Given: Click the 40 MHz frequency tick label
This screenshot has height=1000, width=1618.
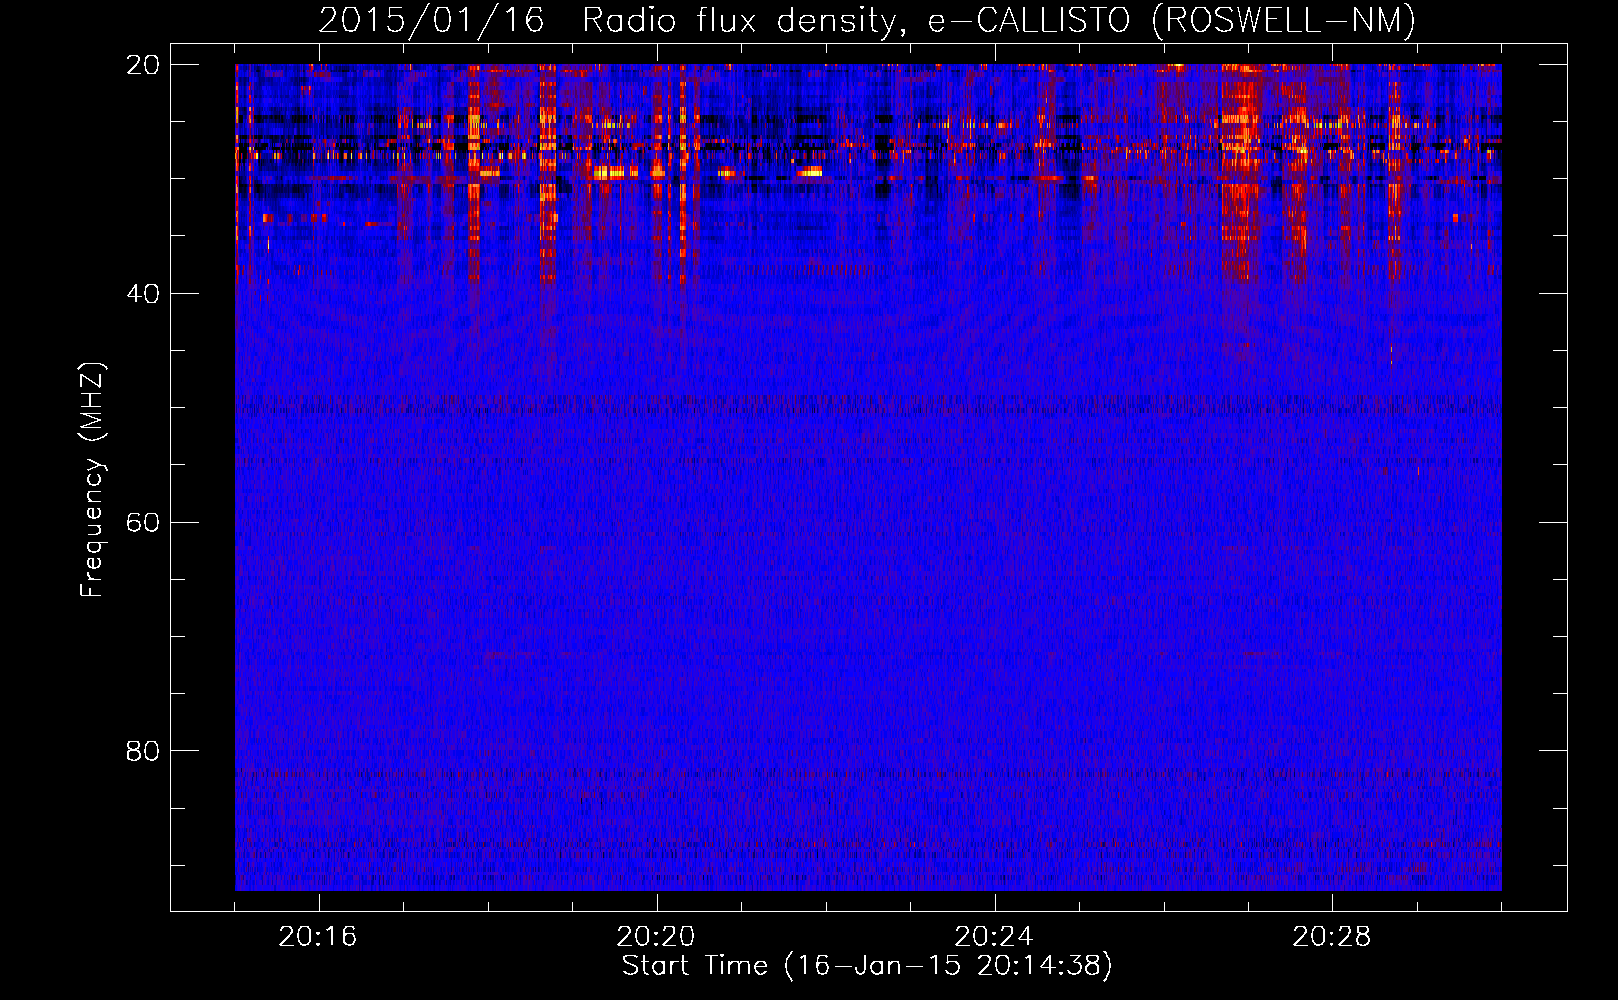Looking at the screenshot, I should 143,294.
